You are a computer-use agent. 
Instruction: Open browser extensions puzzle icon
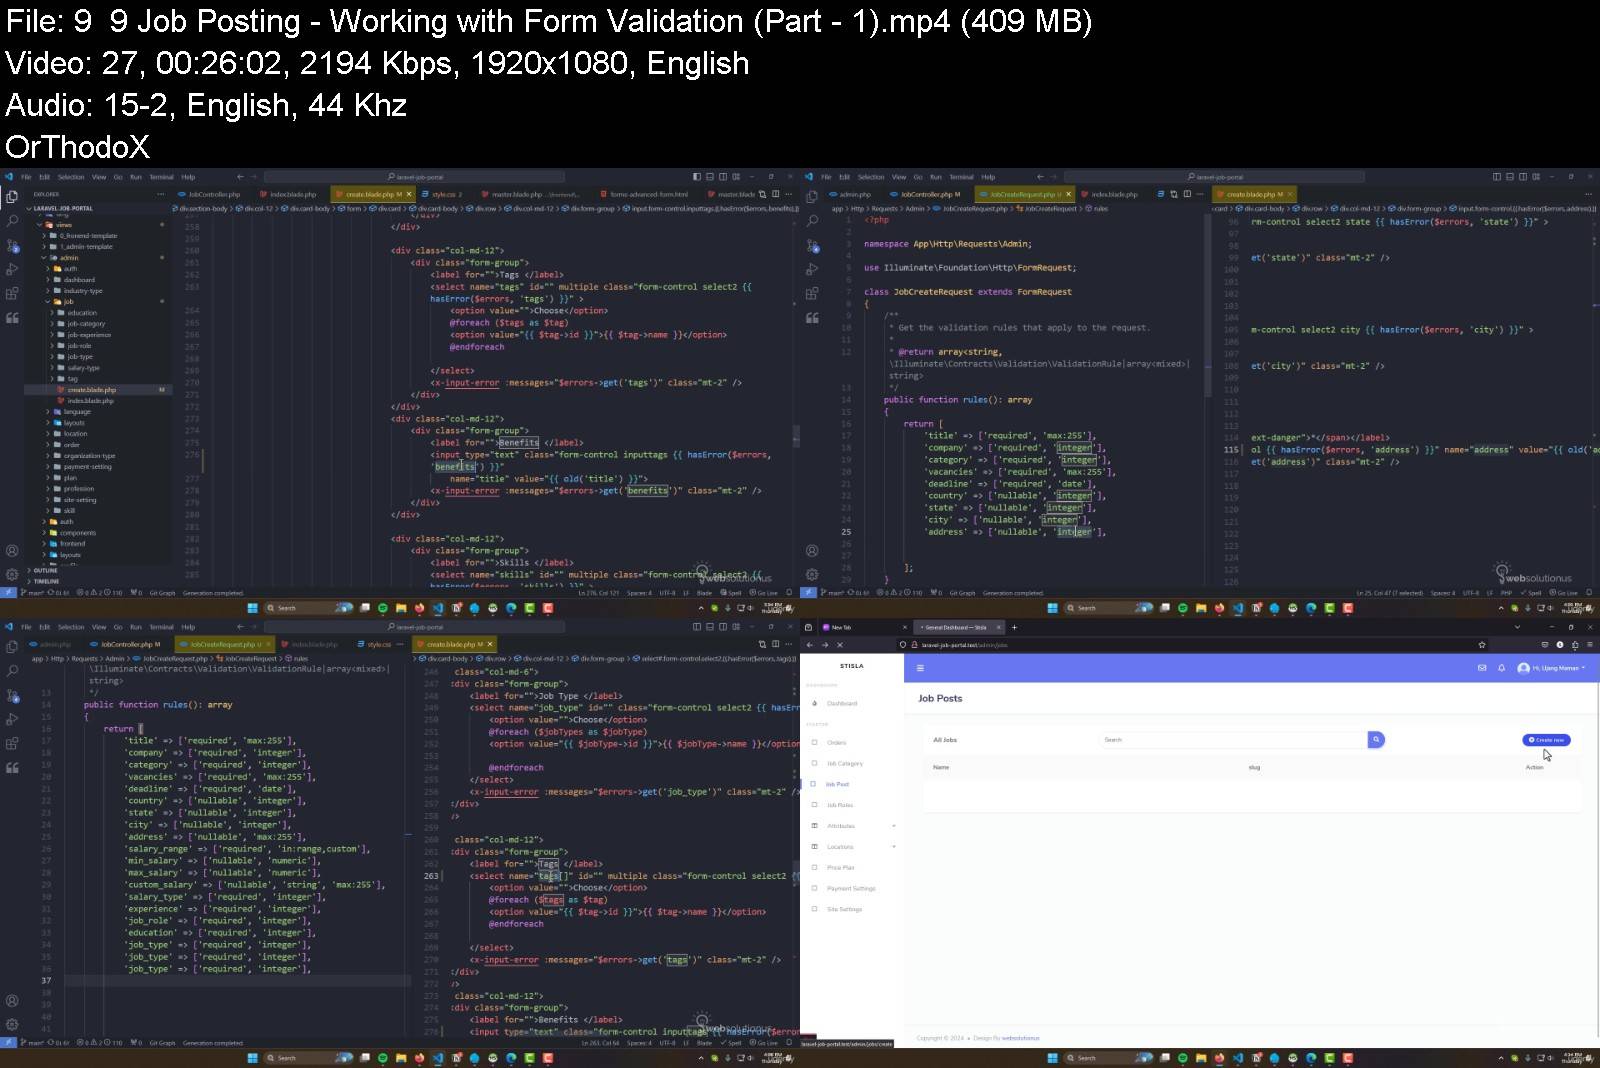pyautogui.click(x=1575, y=645)
